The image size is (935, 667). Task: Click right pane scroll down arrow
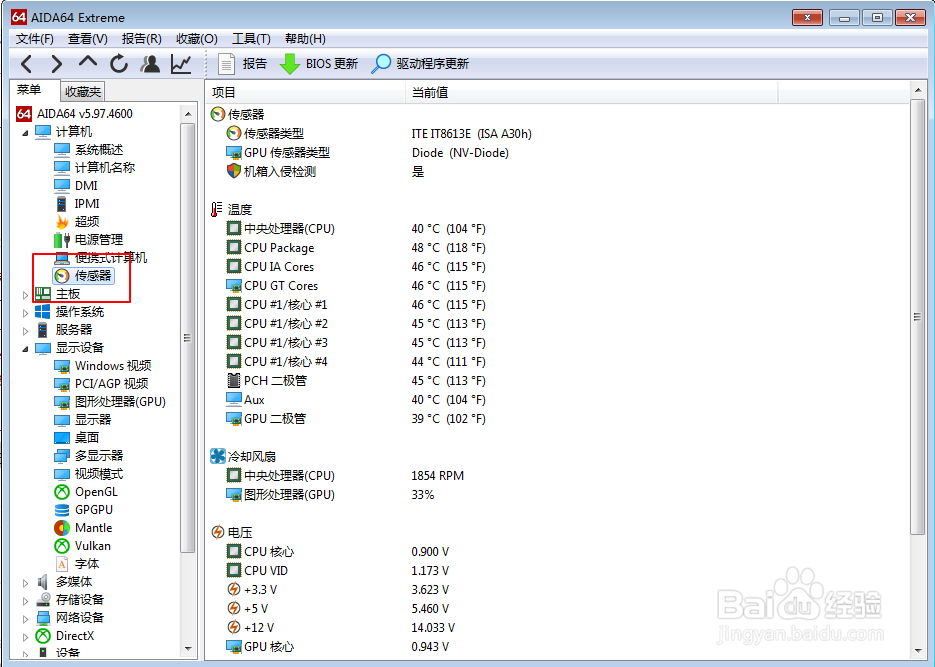(917, 651)
